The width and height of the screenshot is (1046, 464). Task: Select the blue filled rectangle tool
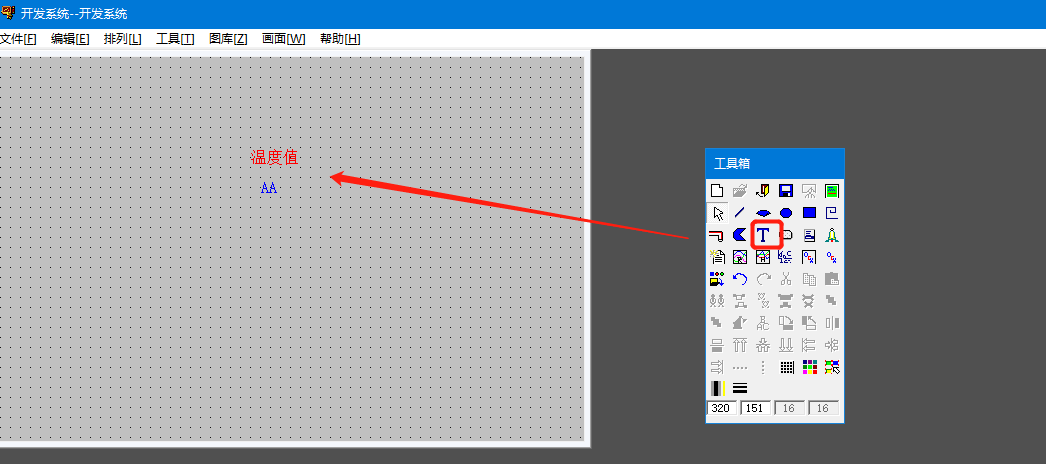point(809,213)
